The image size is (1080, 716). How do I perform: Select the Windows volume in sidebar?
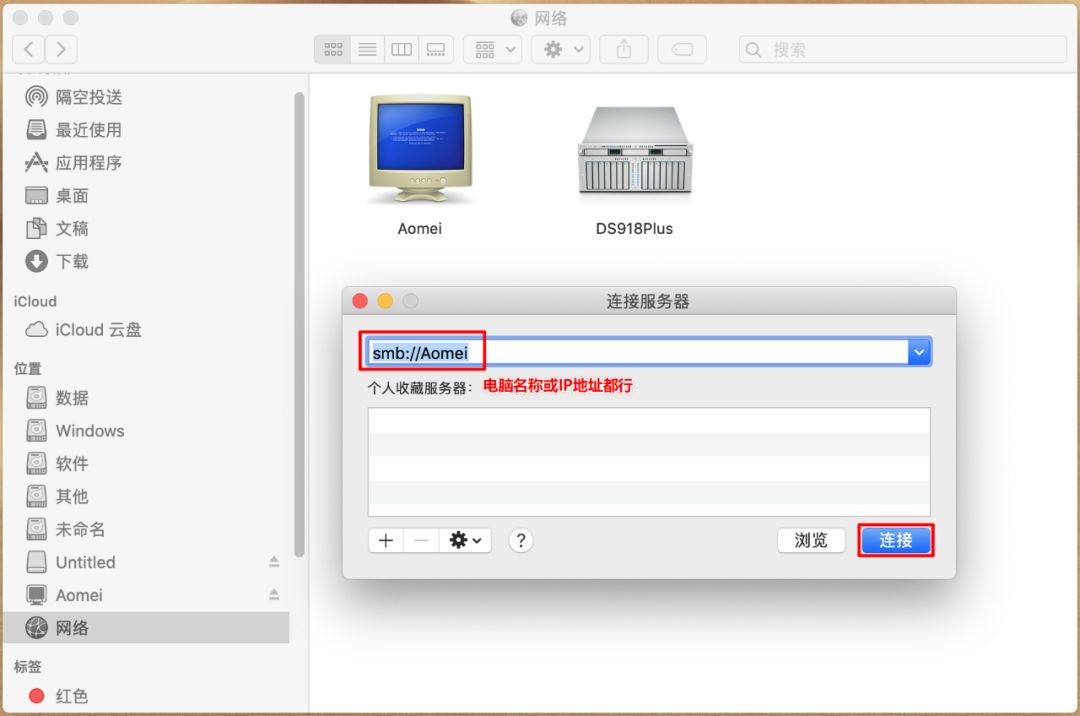[x=146, y=430]
